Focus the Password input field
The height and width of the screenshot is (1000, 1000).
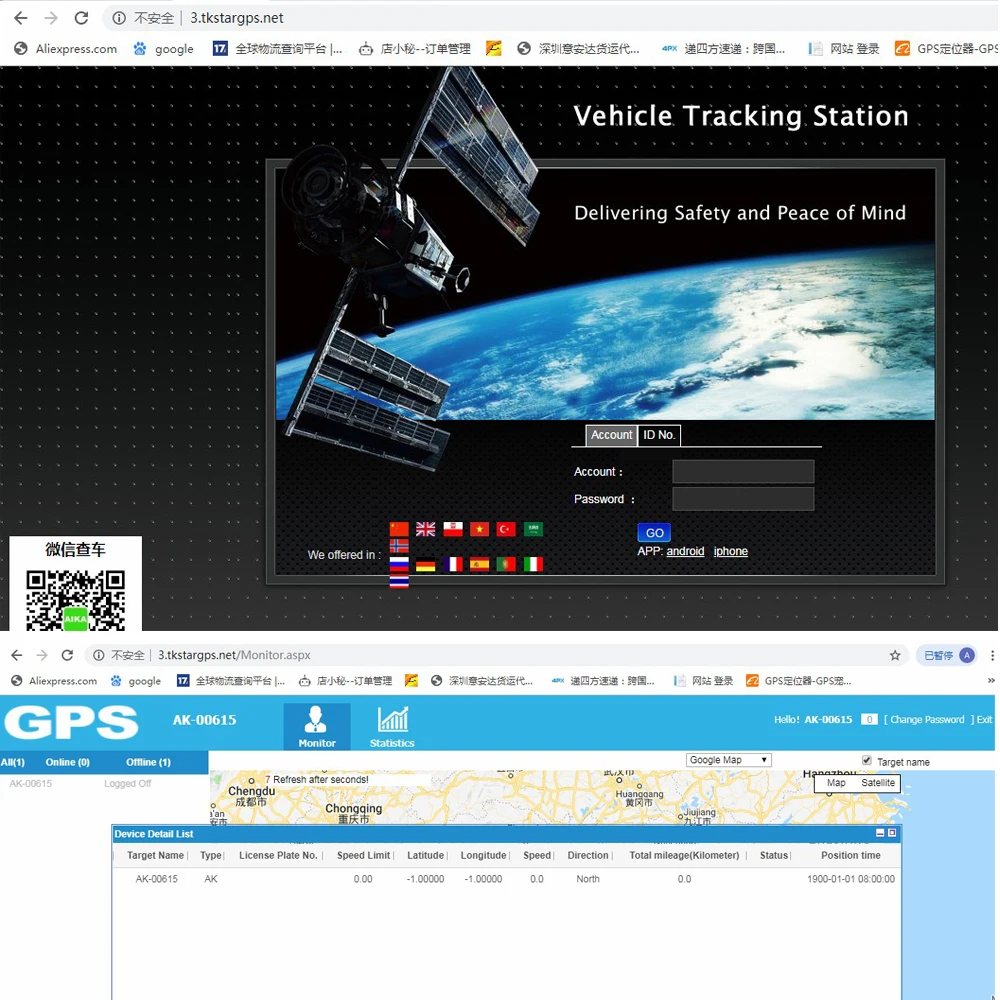coord(743,499)
